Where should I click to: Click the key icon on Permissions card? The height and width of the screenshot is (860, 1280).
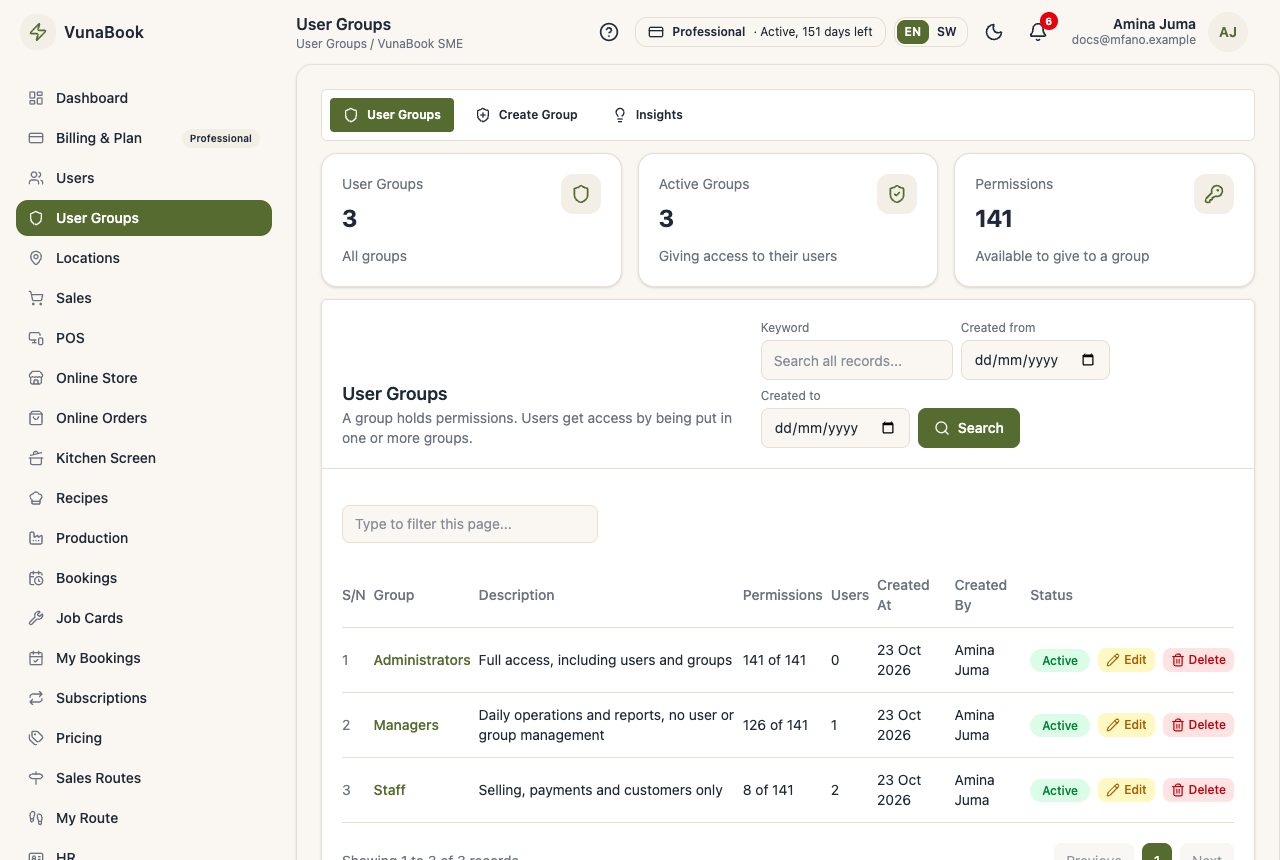point(1214,194)
